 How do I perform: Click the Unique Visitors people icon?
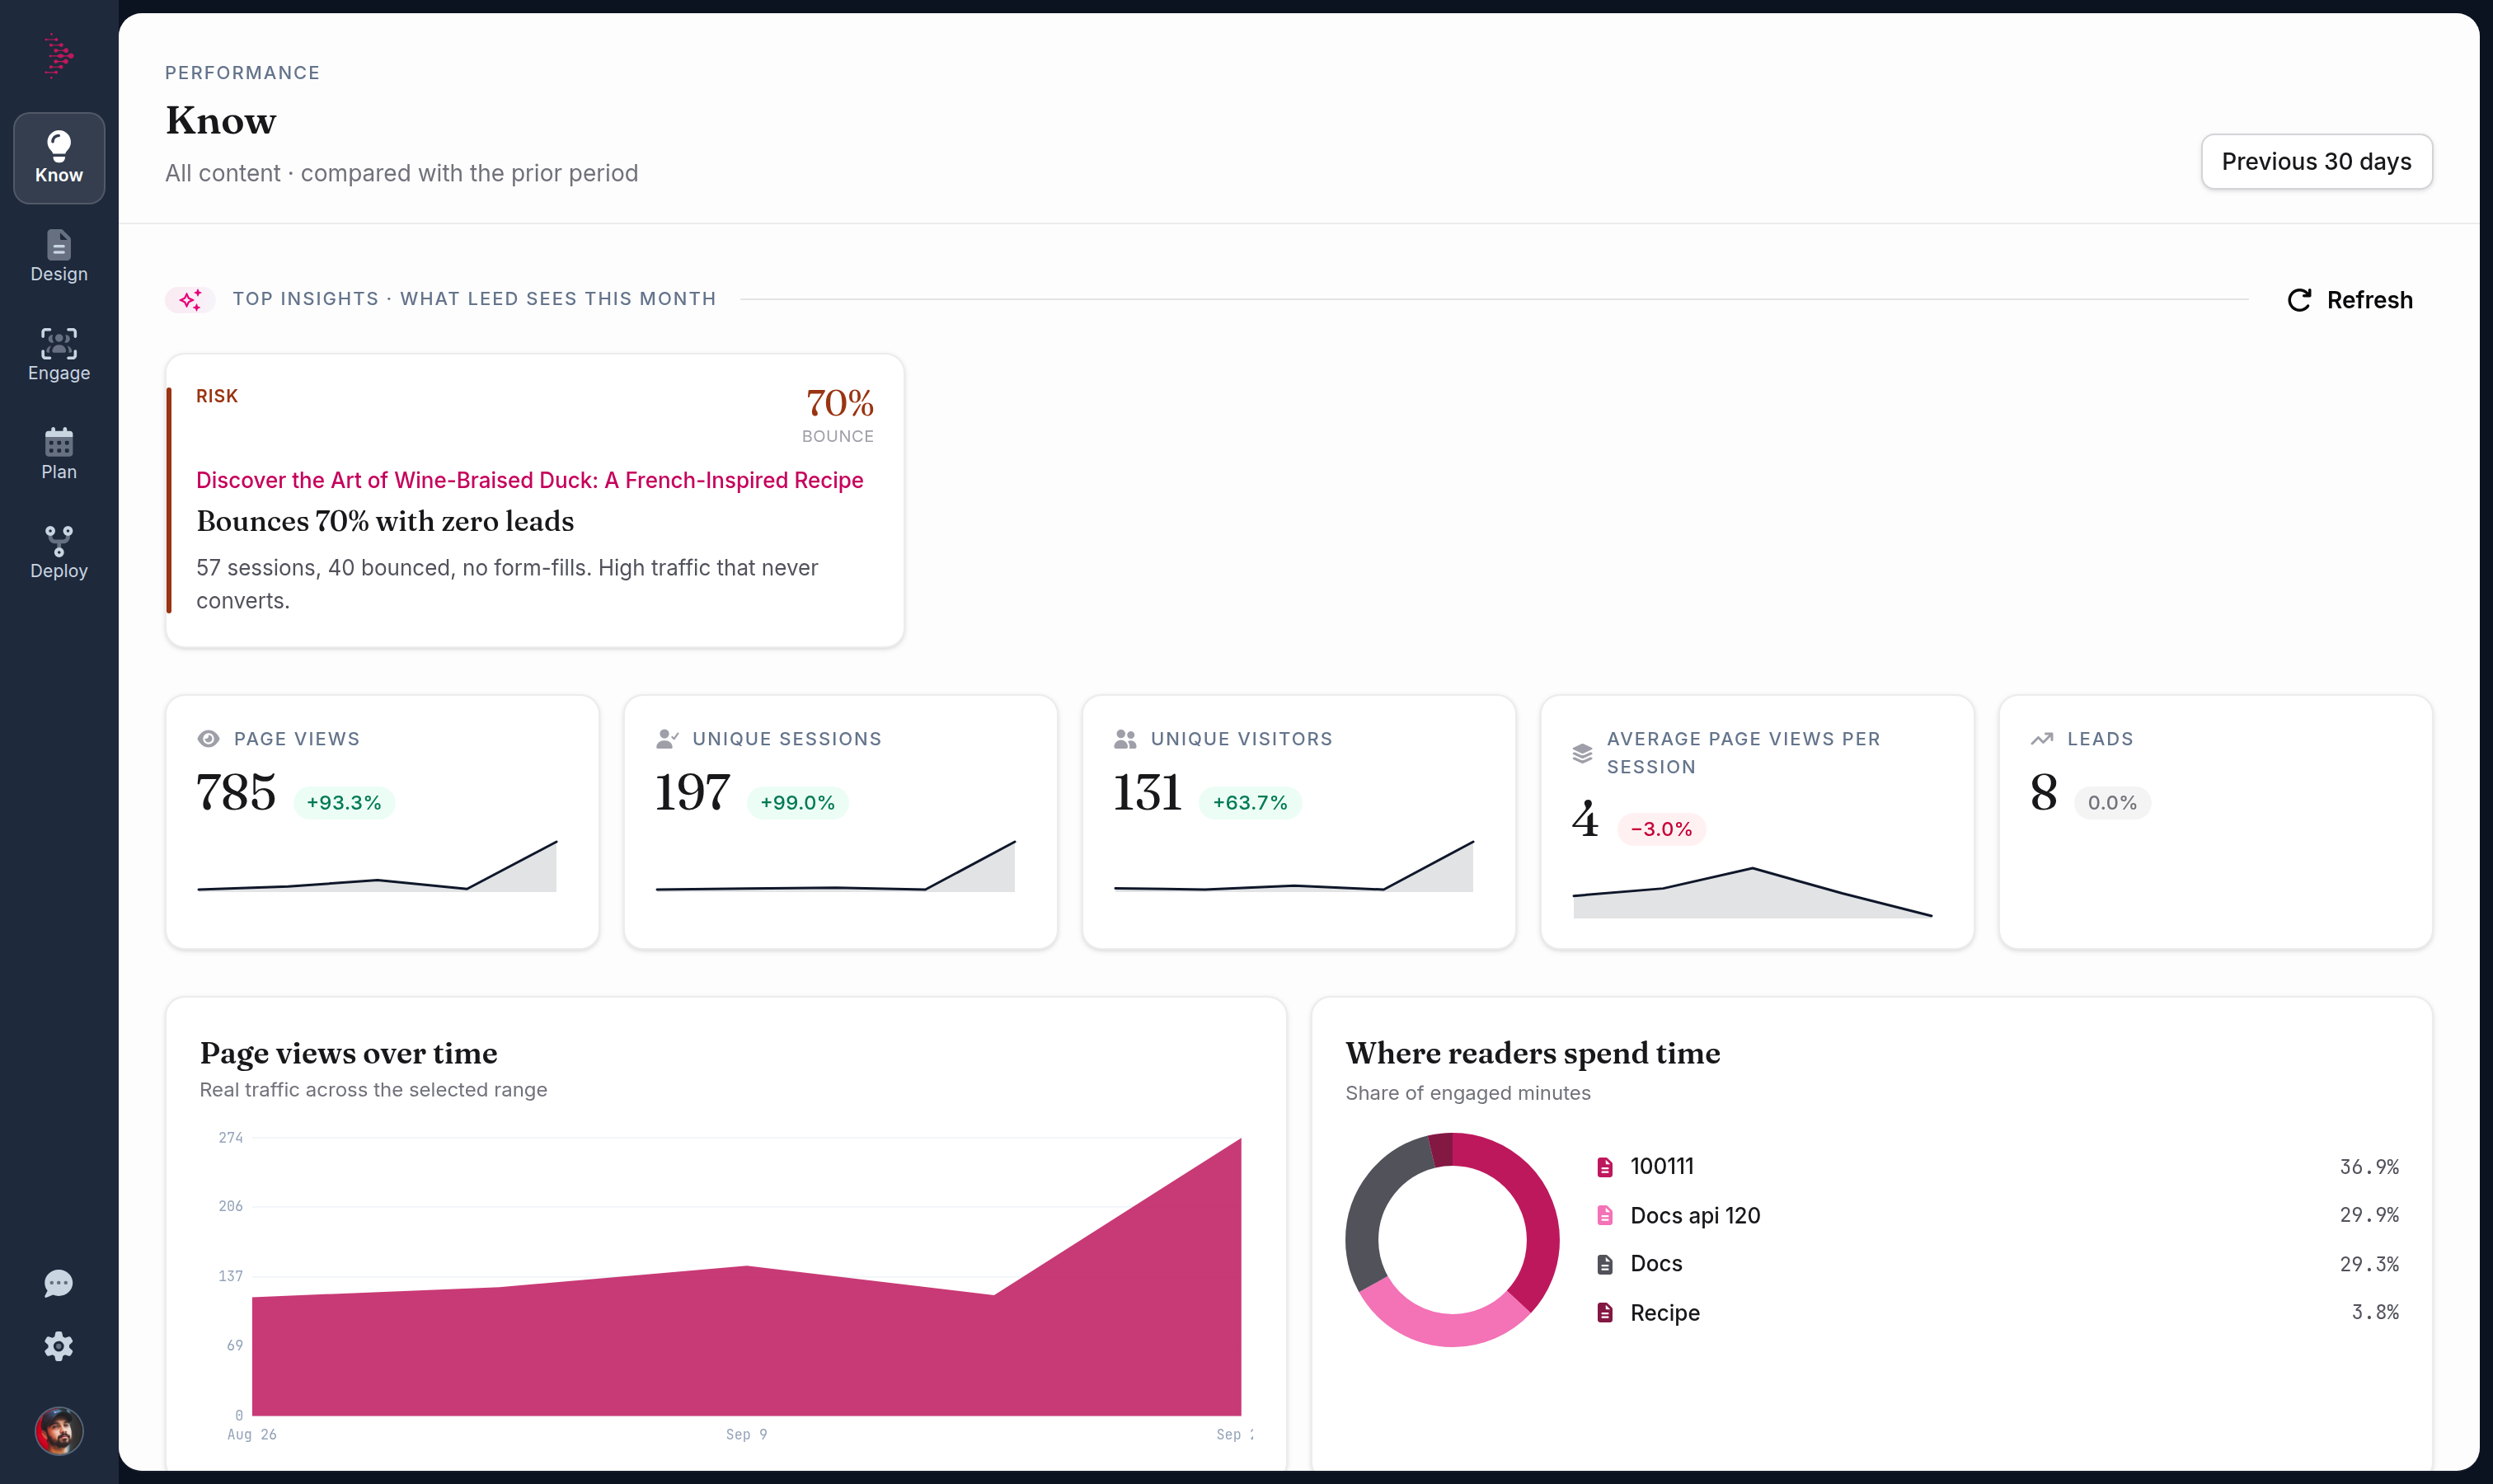[x=1125, y=739]
